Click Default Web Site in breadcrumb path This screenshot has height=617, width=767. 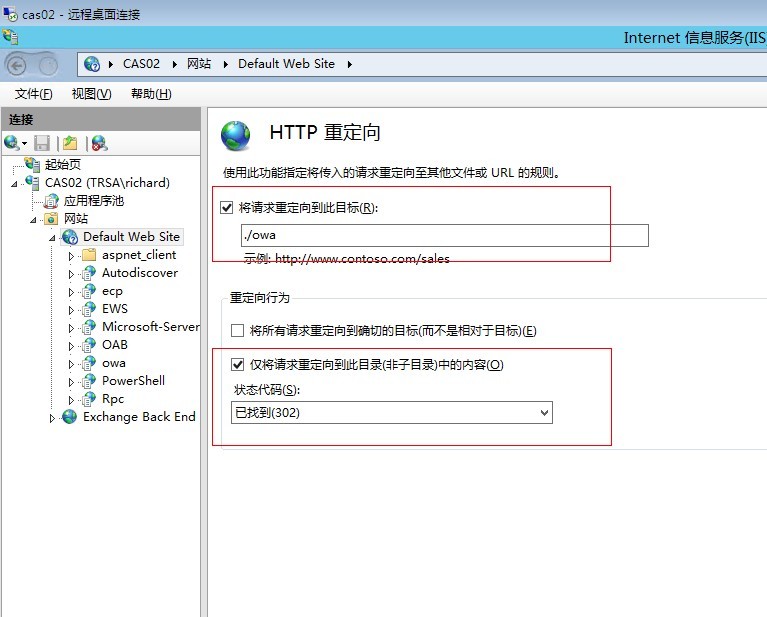click(x=286, y=64)
